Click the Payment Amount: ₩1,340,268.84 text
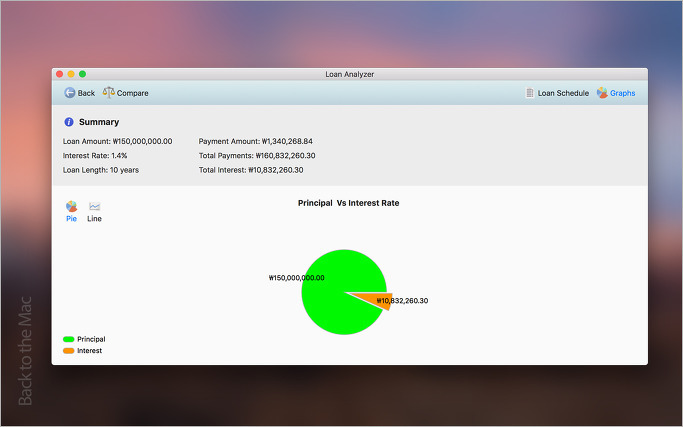 256,141
